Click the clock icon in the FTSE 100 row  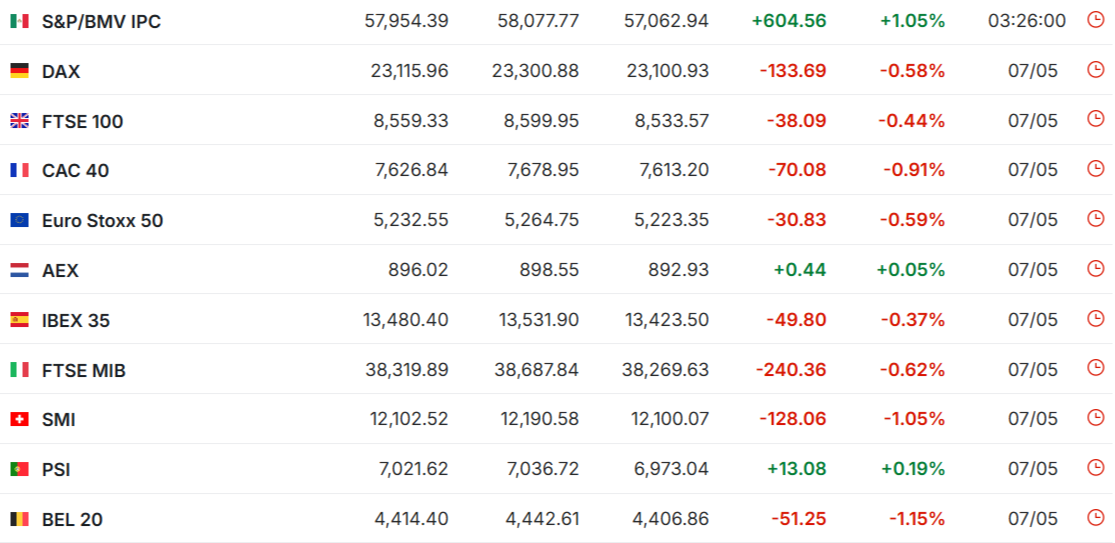(1096, 119)
